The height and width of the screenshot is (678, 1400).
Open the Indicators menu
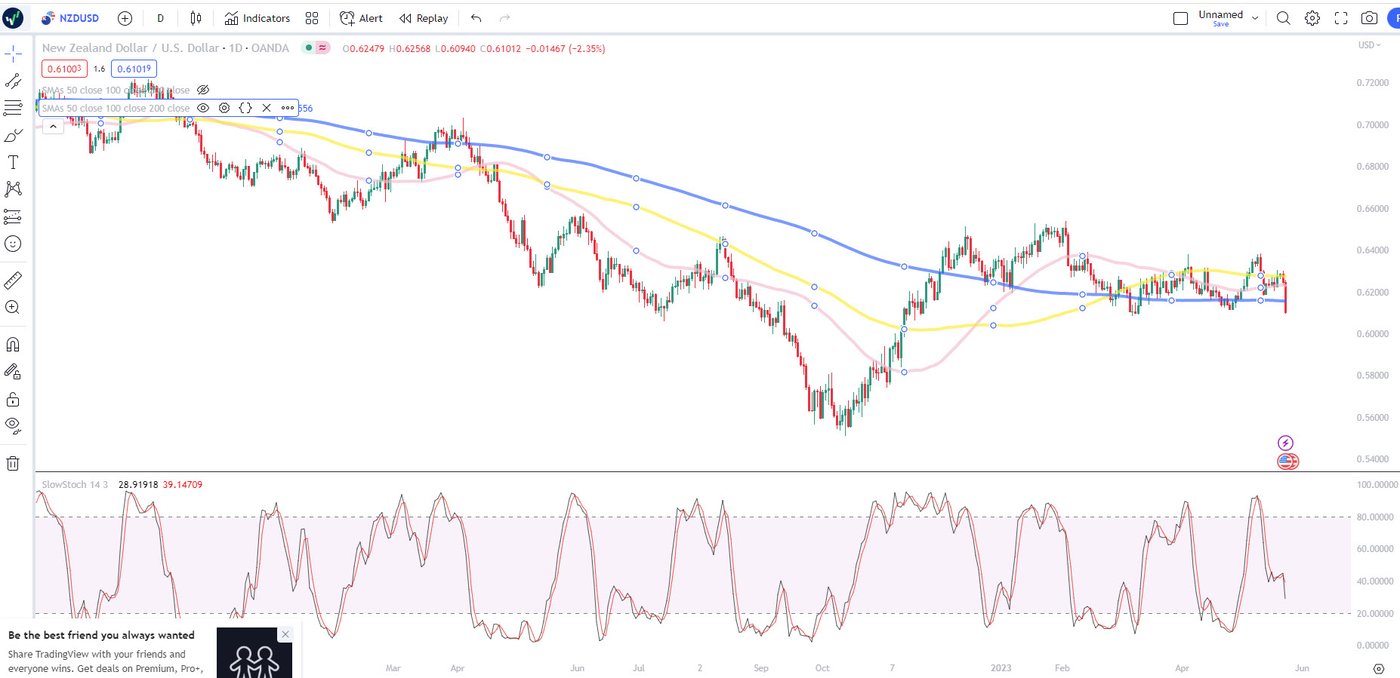click(257, 18)
